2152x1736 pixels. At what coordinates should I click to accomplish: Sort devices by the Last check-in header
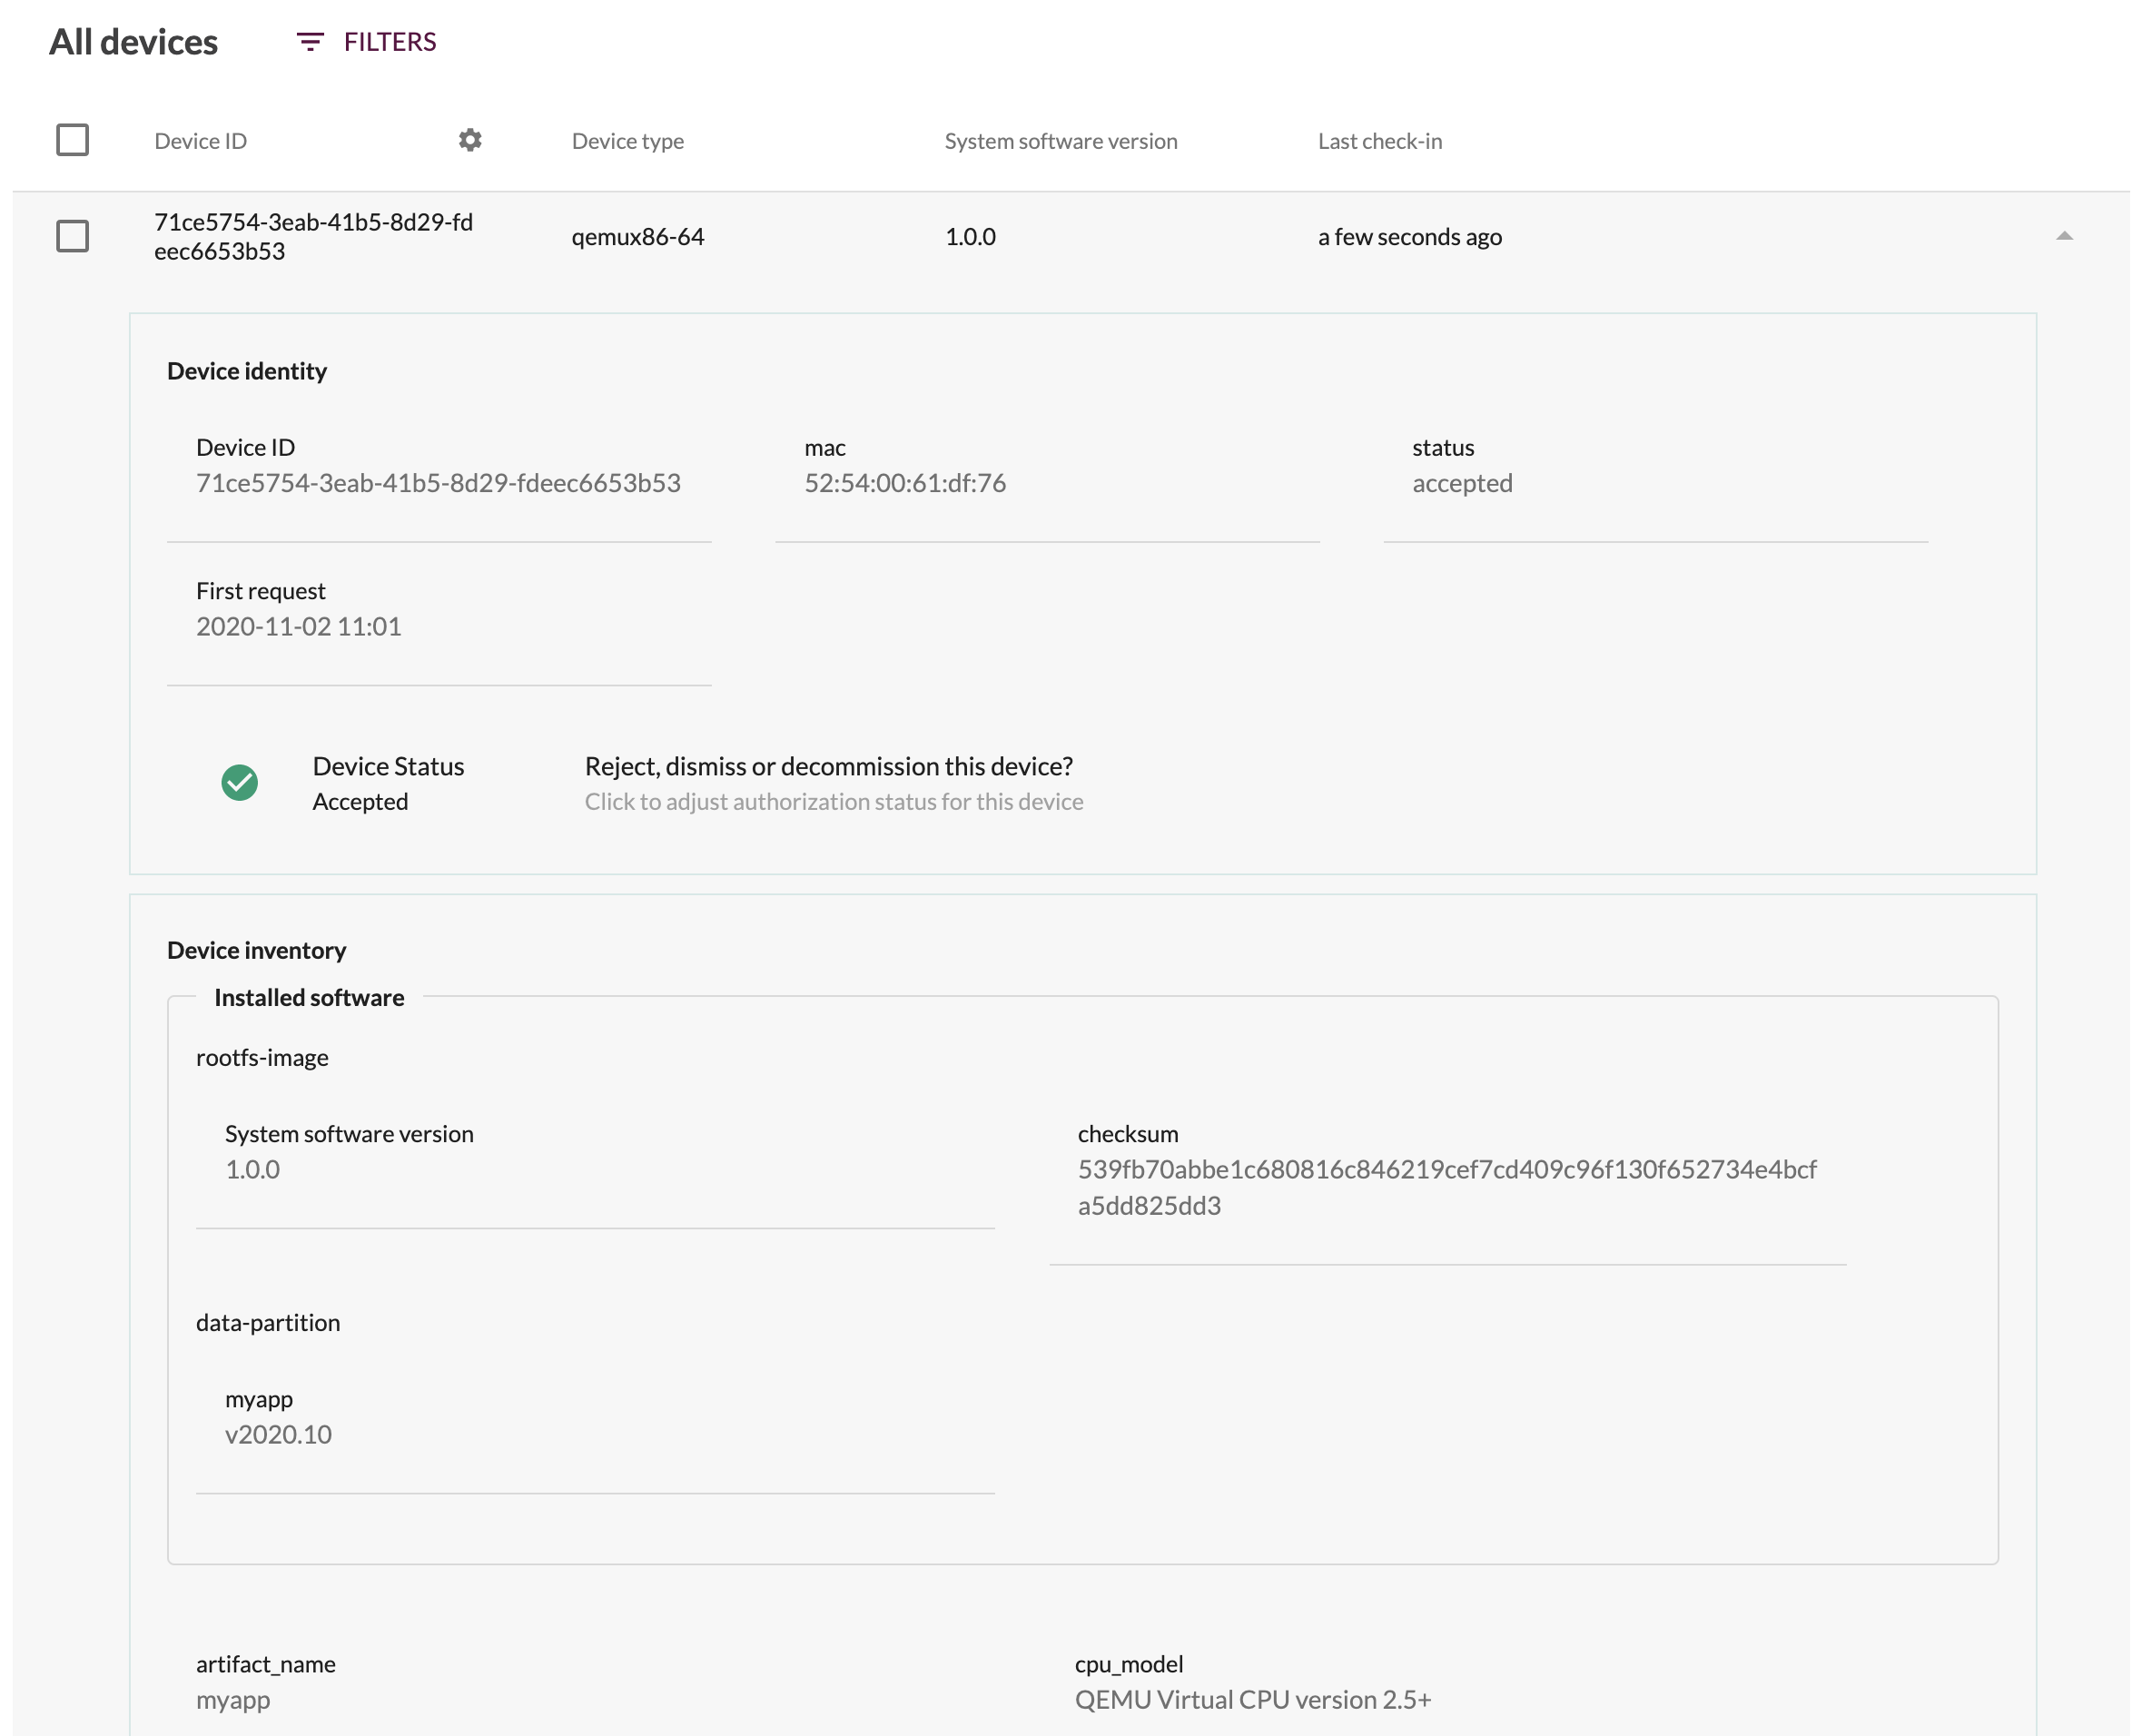pos(1380,140)
